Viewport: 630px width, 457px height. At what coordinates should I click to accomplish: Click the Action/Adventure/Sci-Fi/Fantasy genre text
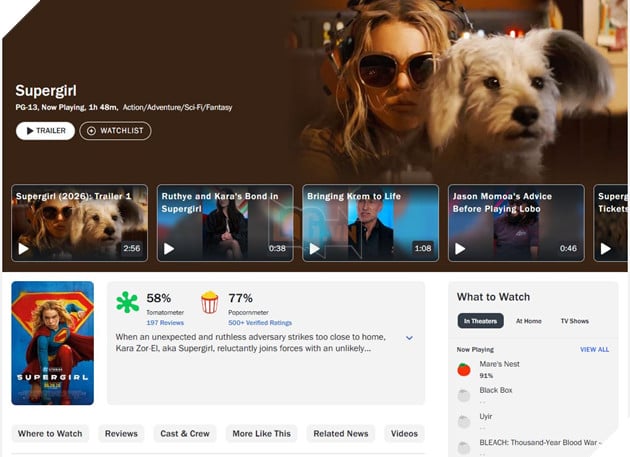178,107
